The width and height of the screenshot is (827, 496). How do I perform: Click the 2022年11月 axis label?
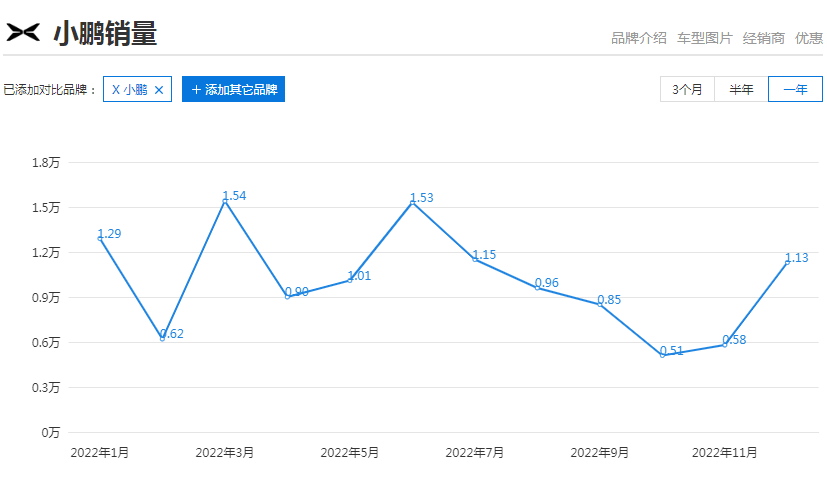725,453
